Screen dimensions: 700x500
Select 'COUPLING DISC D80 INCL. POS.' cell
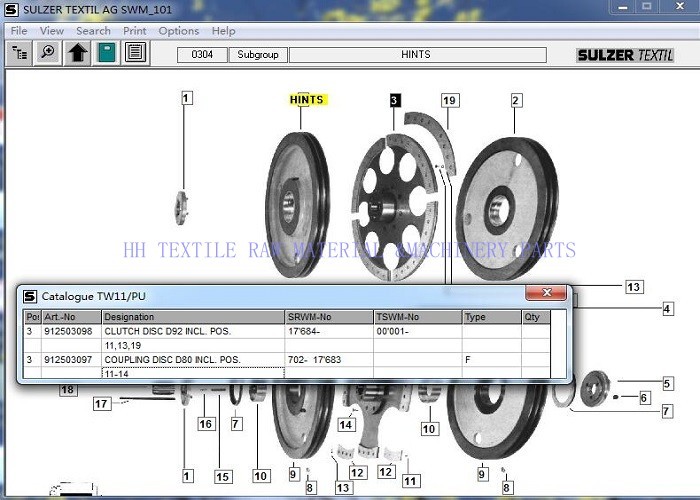click(x=193, y=359)
